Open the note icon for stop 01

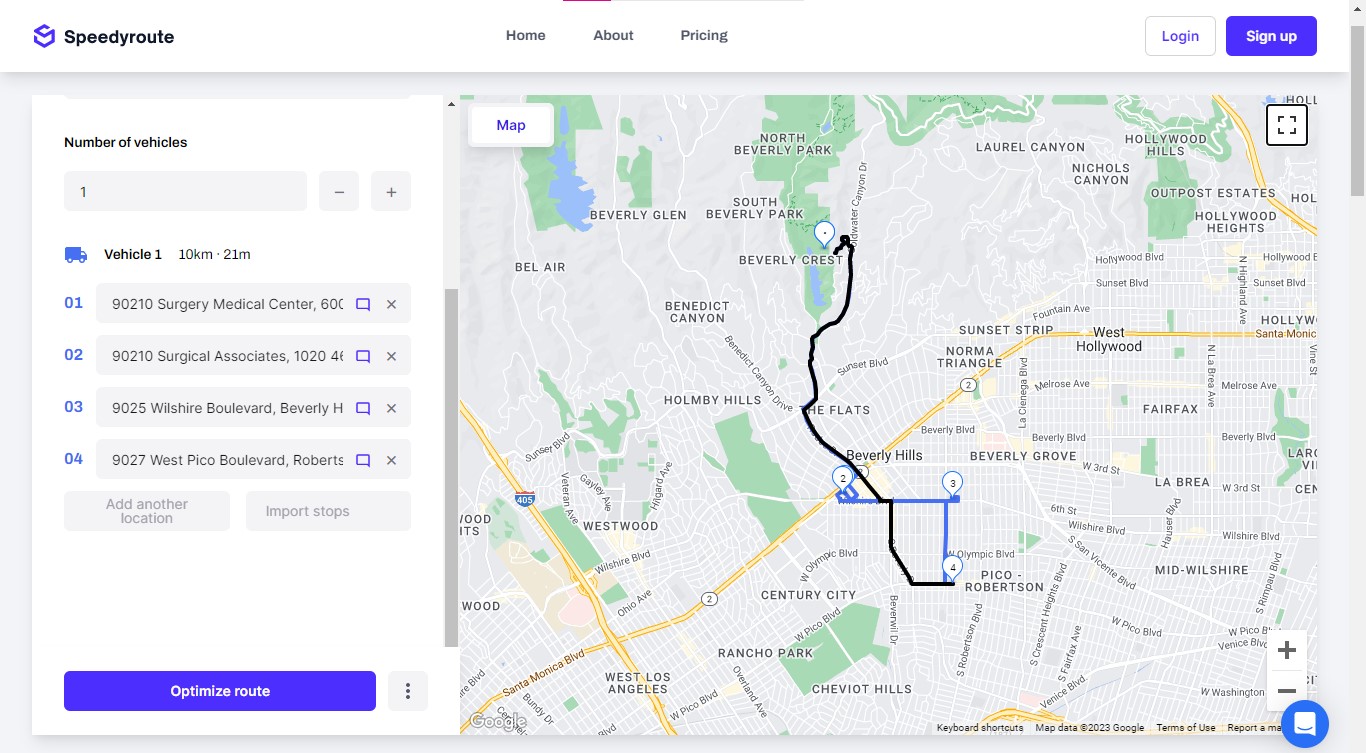click(x=362, y=304)
